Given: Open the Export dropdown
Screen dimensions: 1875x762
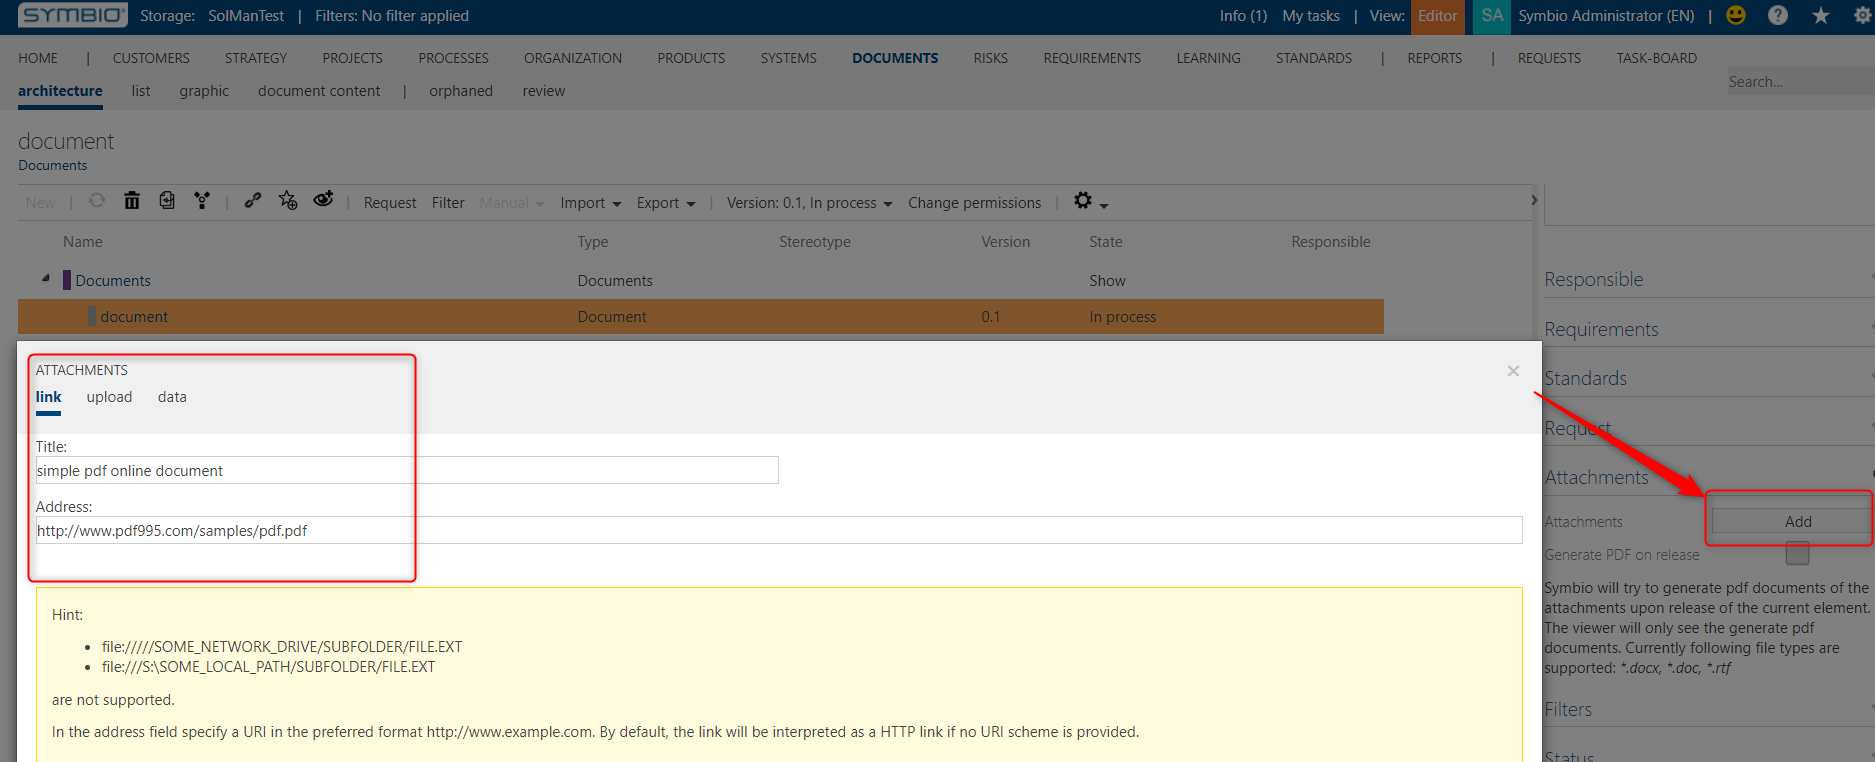Looking at the screenshot, I should (x=666, y=203).
